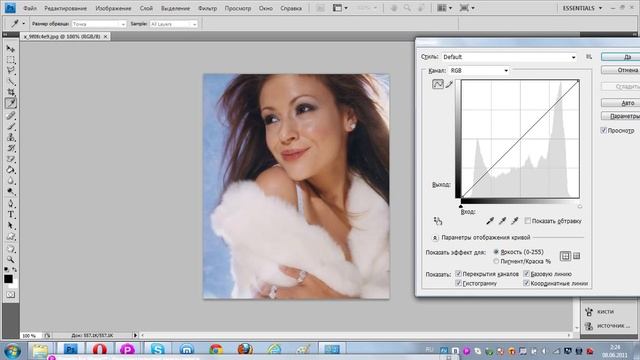Select the Hand tool in tools panel
The width and height of the screenshot is (640, 360).
[11, 249]
